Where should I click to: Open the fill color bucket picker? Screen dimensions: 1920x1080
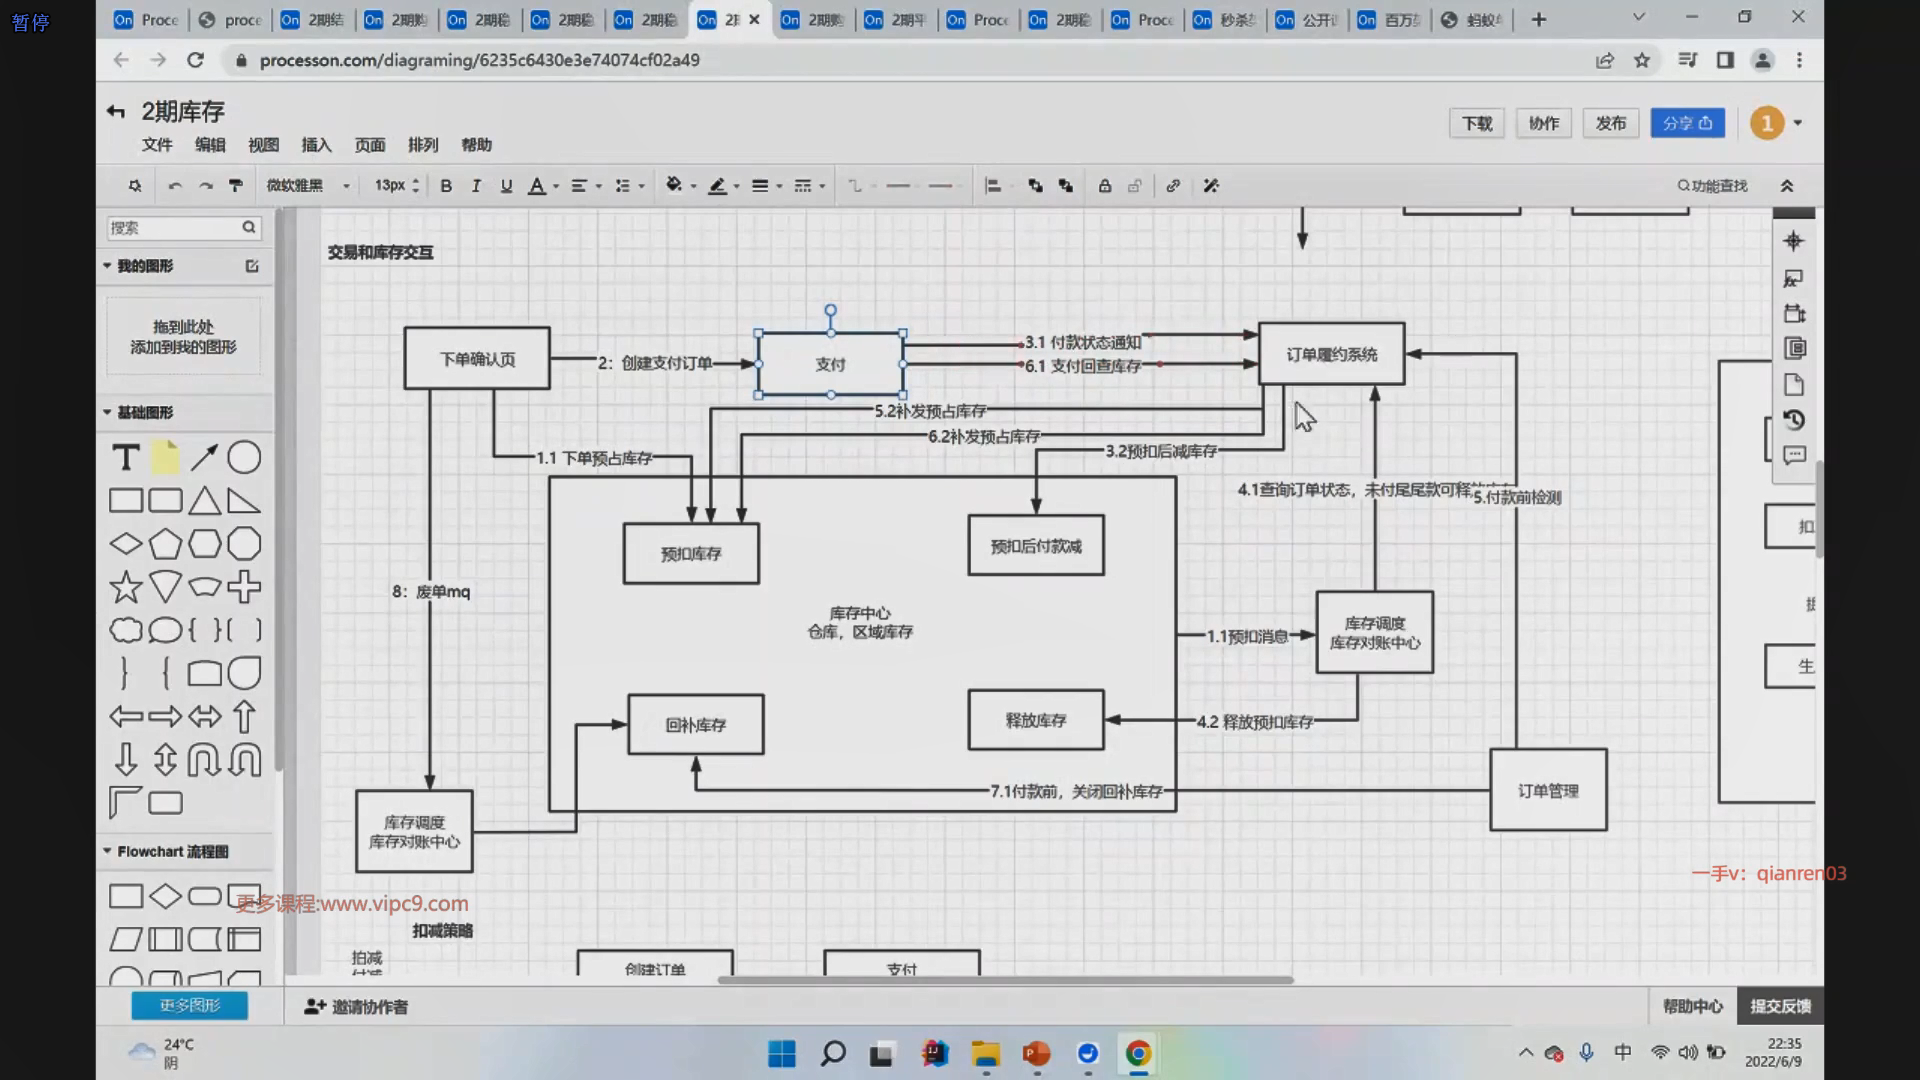coord(674,186)
